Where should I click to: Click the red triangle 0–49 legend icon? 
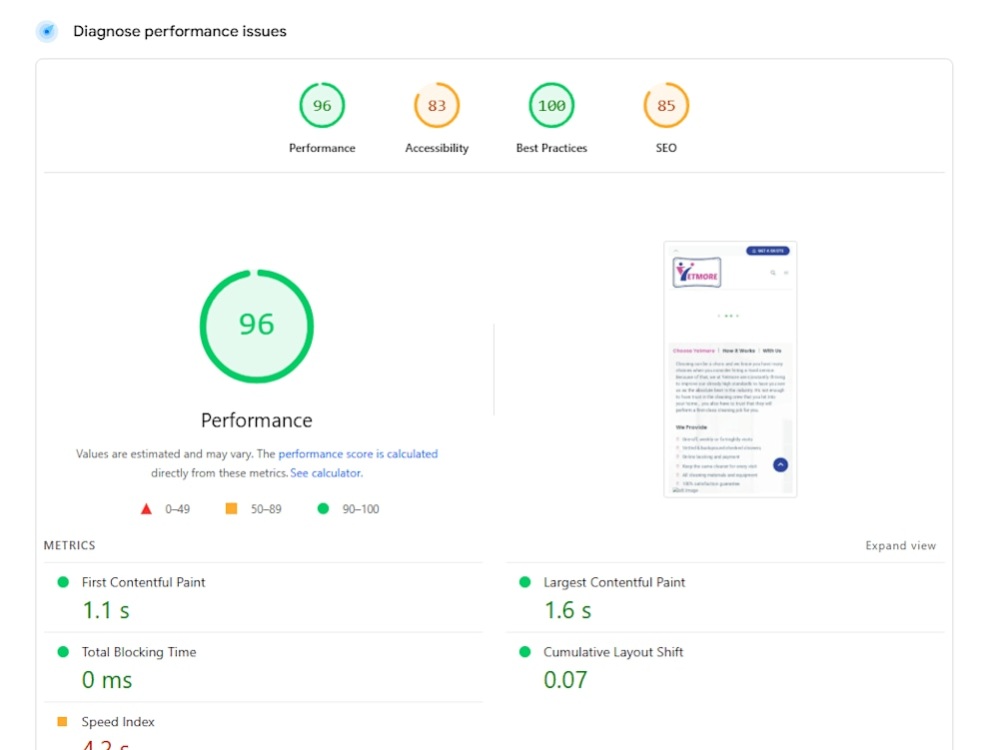(146, 509)
